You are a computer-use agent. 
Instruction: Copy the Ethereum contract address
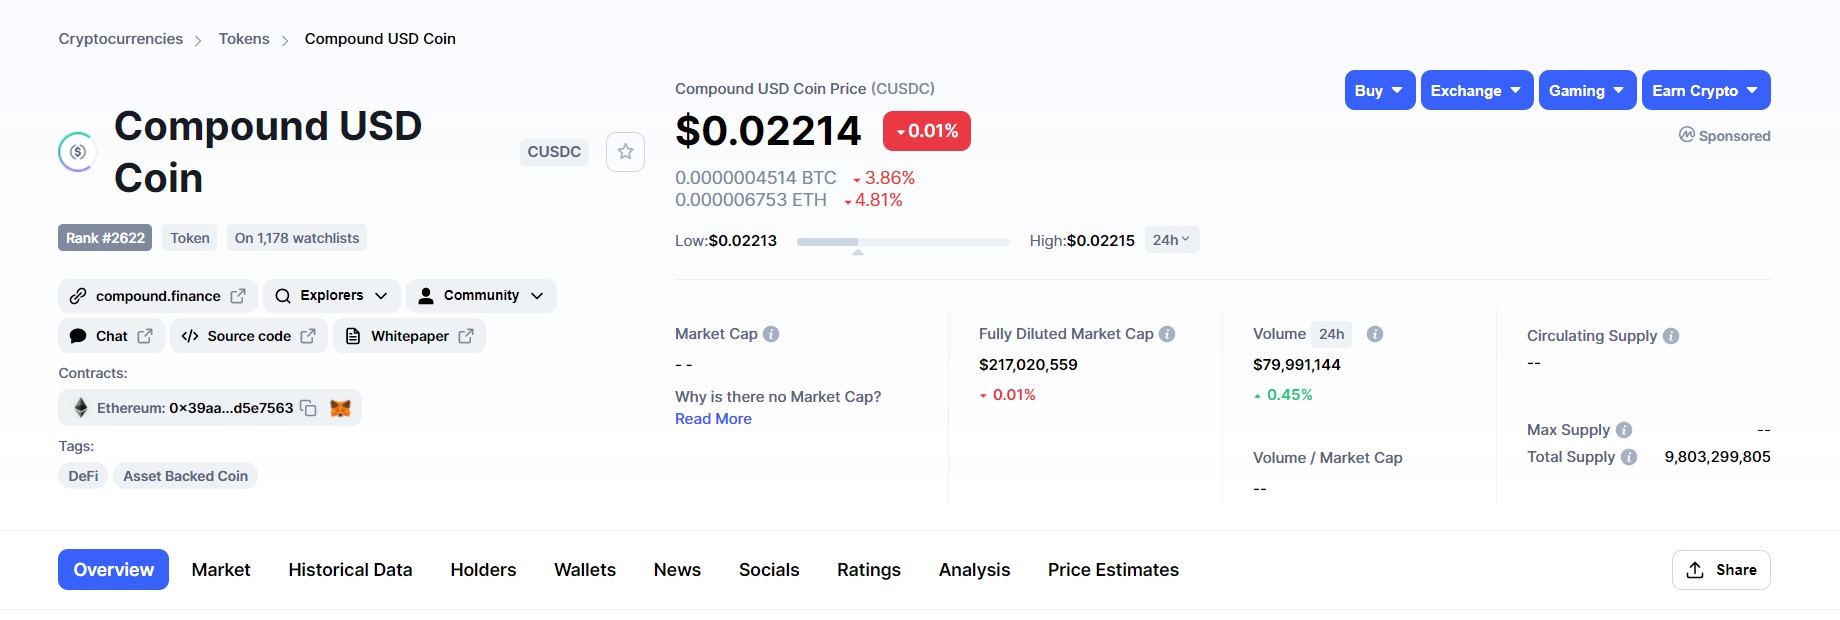tap(308, 408)
